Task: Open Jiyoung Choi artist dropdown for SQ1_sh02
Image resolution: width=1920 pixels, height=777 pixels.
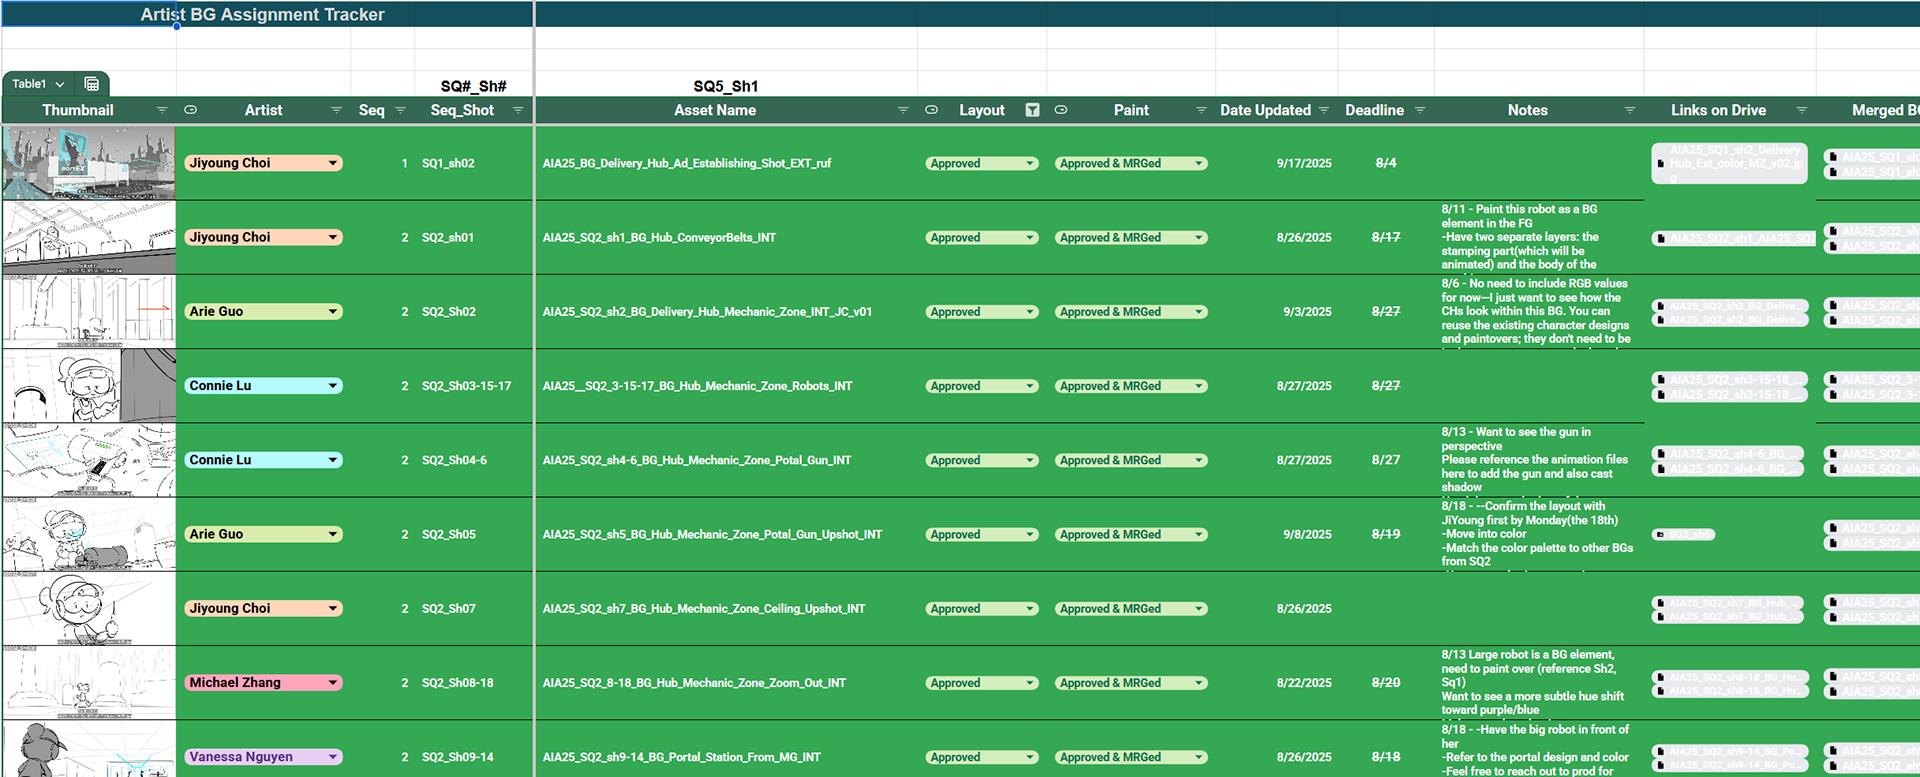Action: (264, 163)
